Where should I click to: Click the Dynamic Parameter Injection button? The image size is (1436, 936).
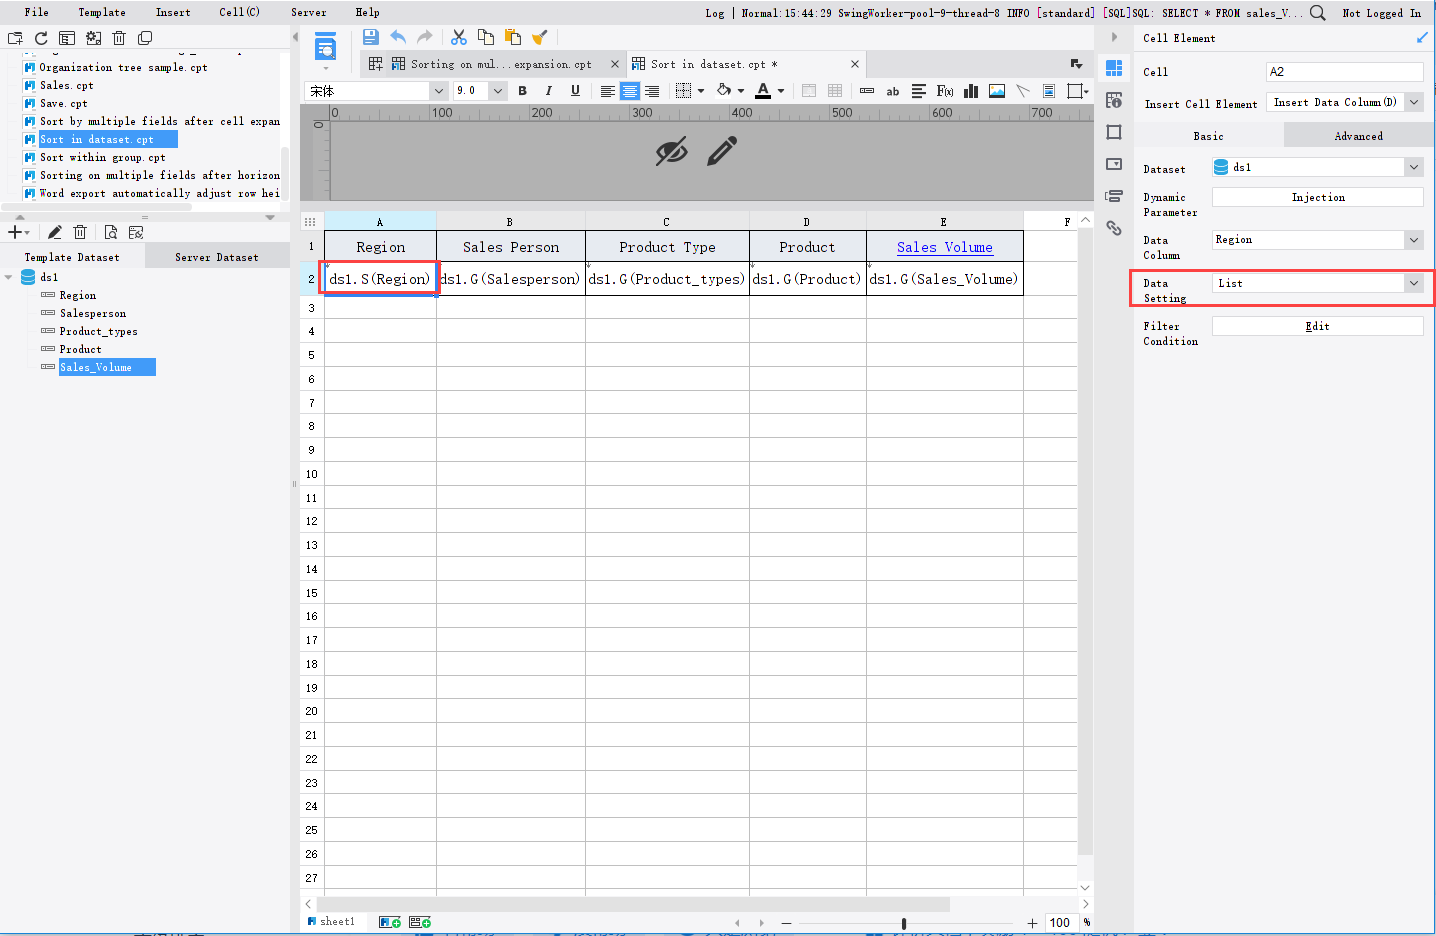pos(1318,197)
